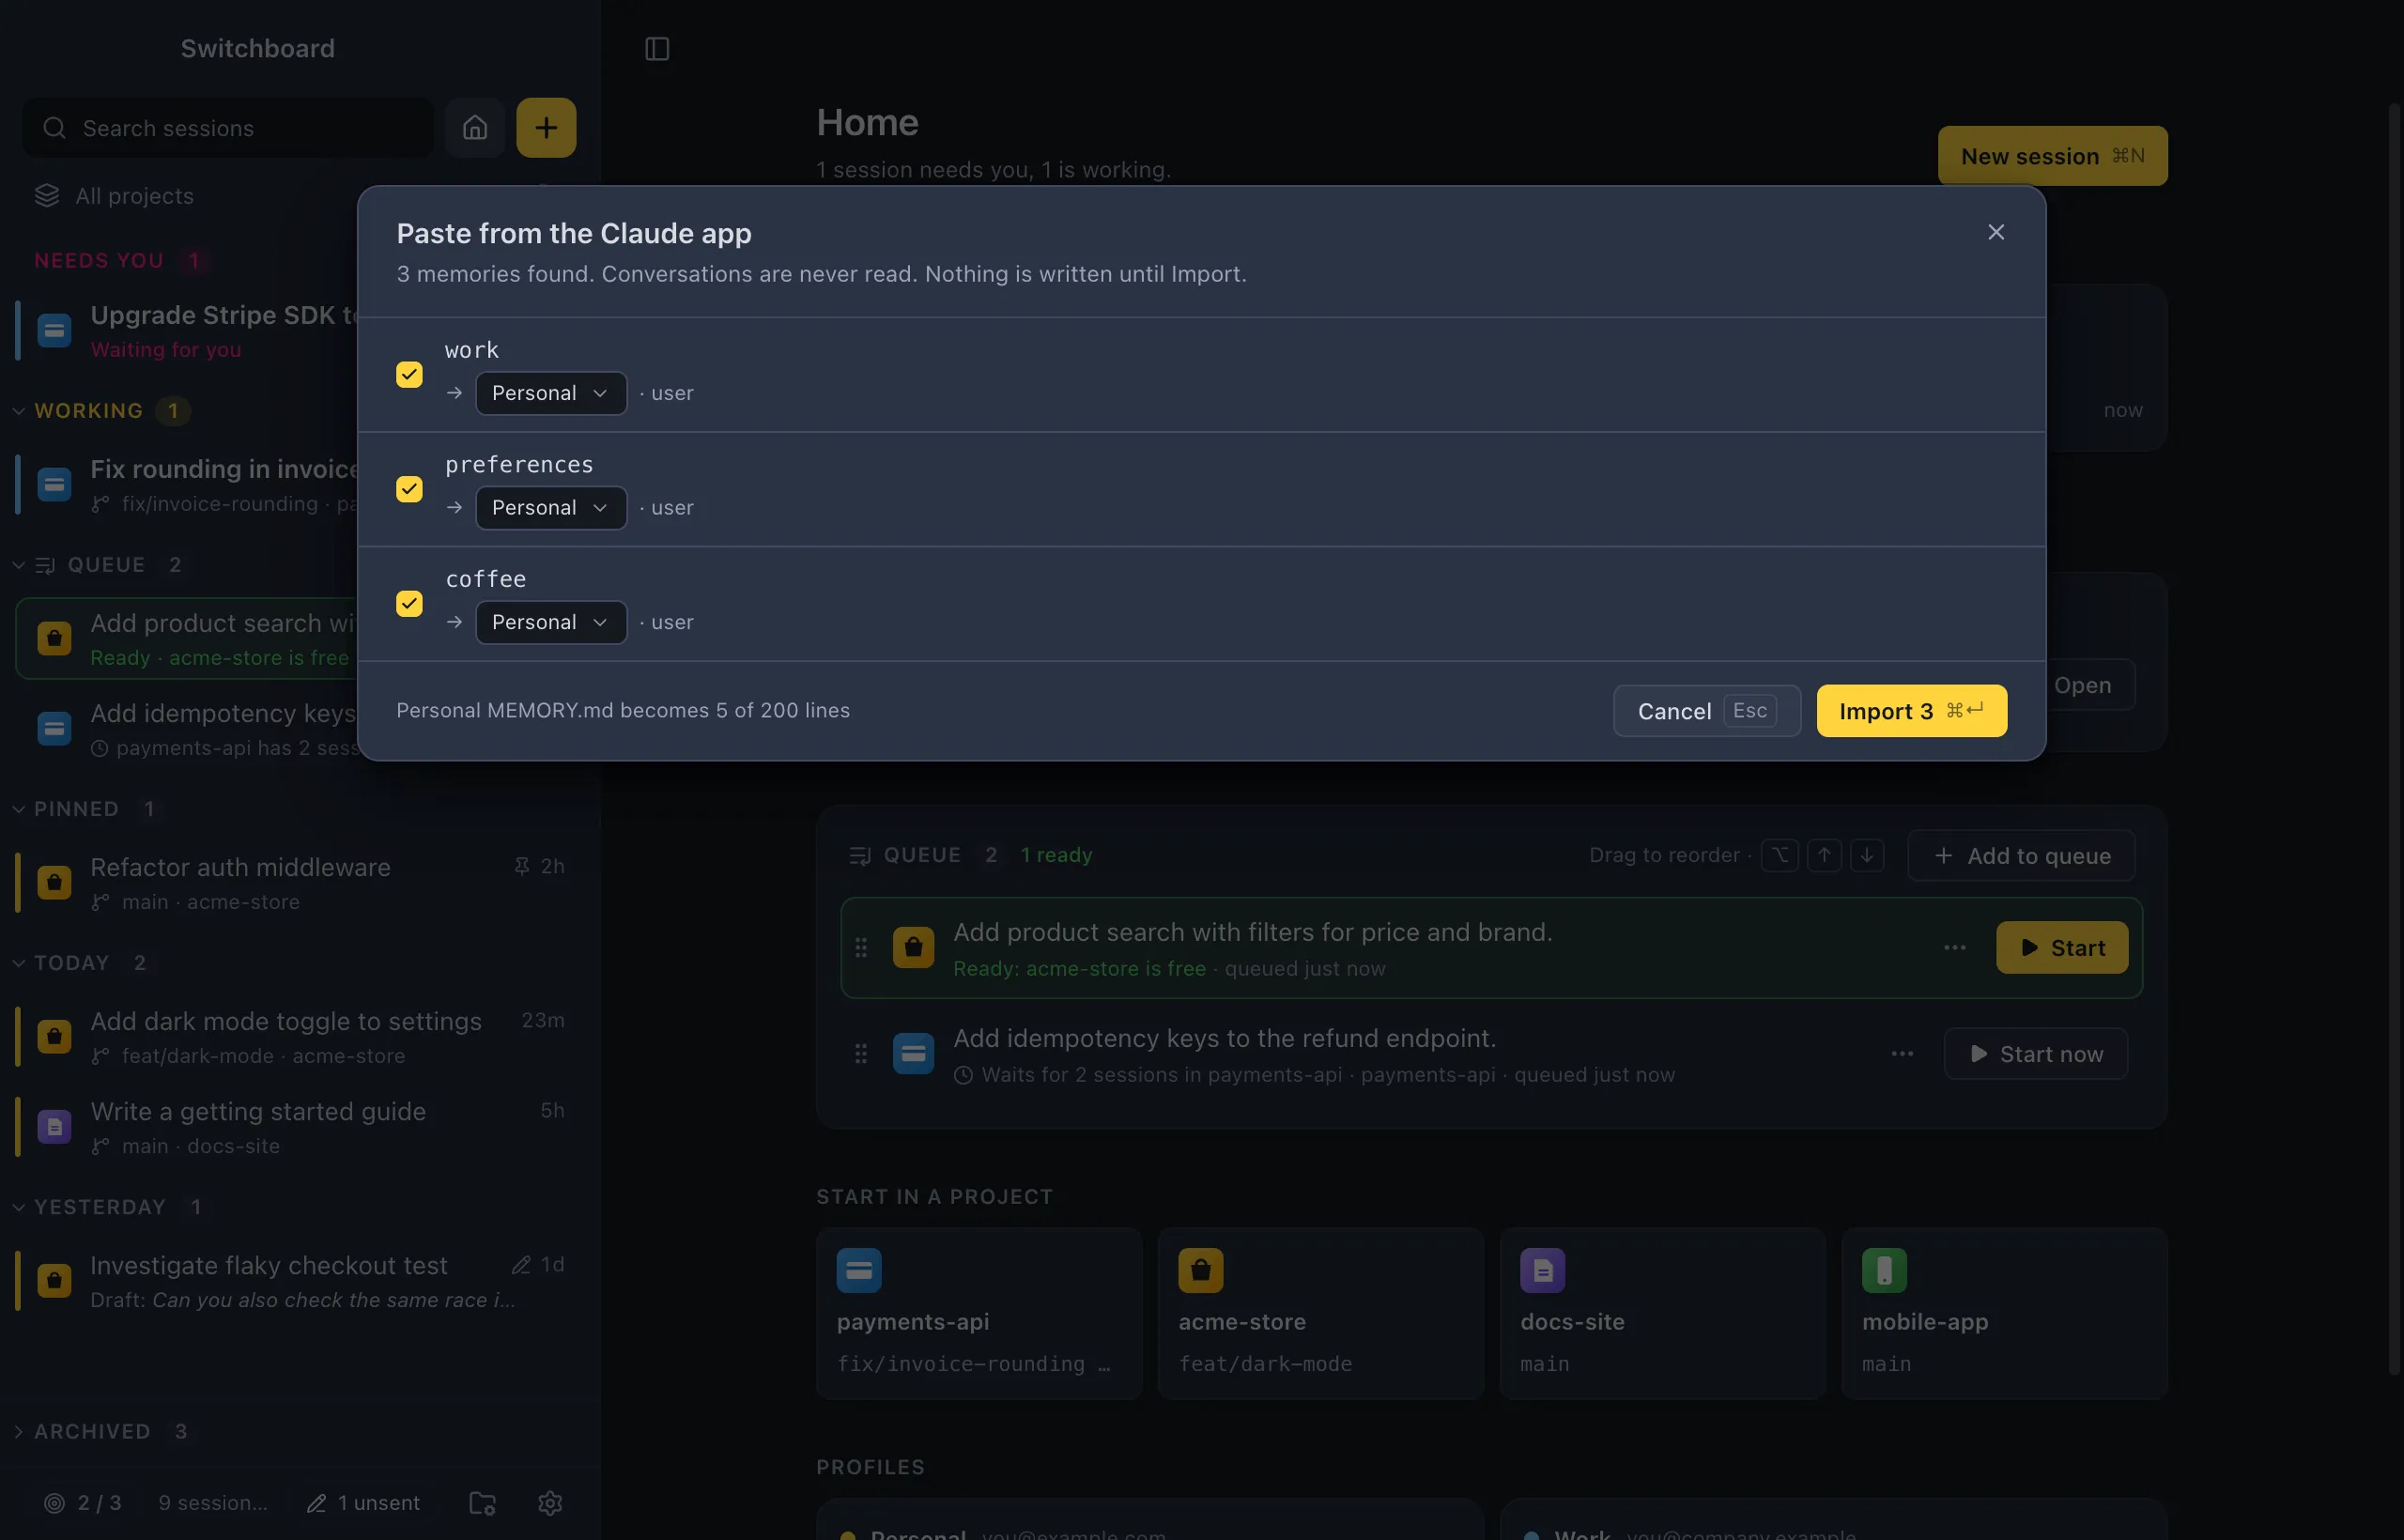Uncheck the coffee memory checkbox

point(409,603)
